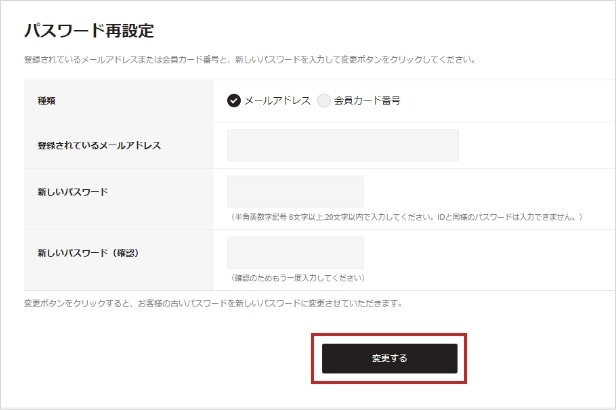This screenshot has width=616, height=410.
Task: Select the 会員カード番号 radio button
Action: click(x=324, y=101)
